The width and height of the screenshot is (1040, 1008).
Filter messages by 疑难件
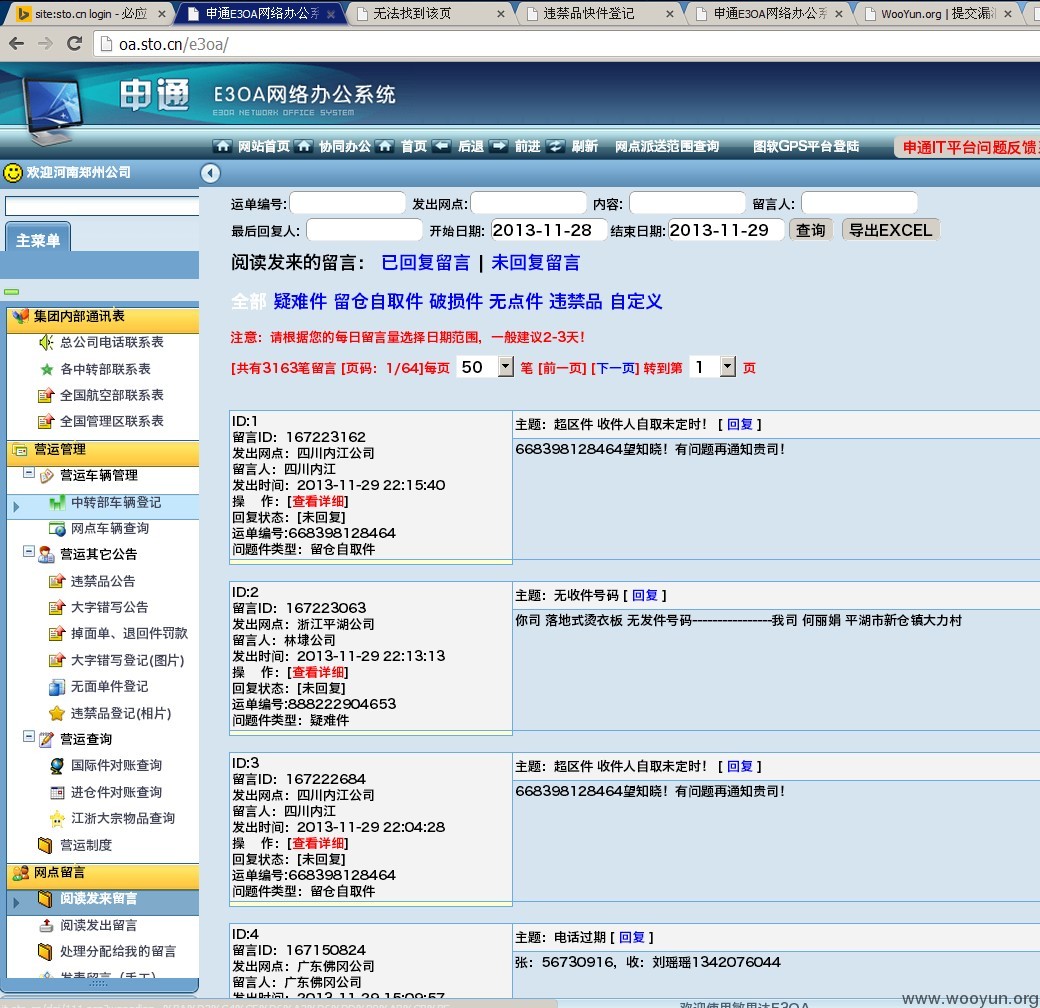300,302
